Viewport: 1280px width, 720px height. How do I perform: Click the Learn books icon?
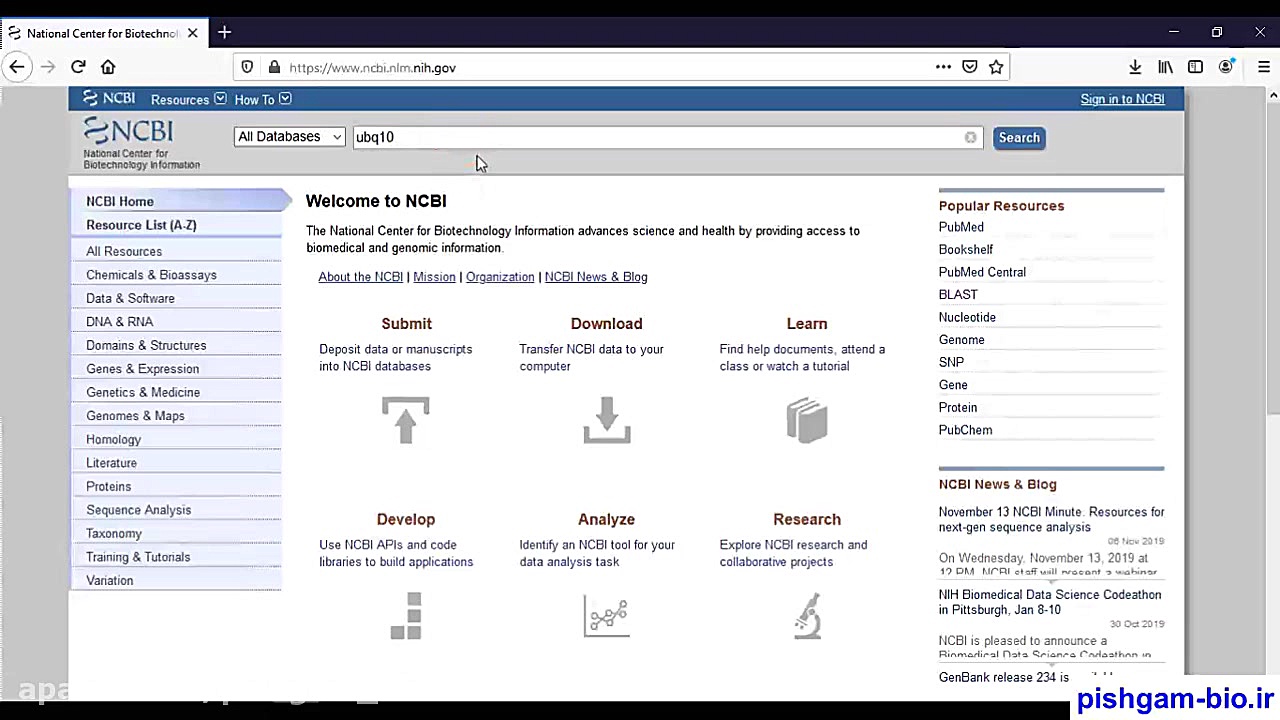[x=807, y=420]
